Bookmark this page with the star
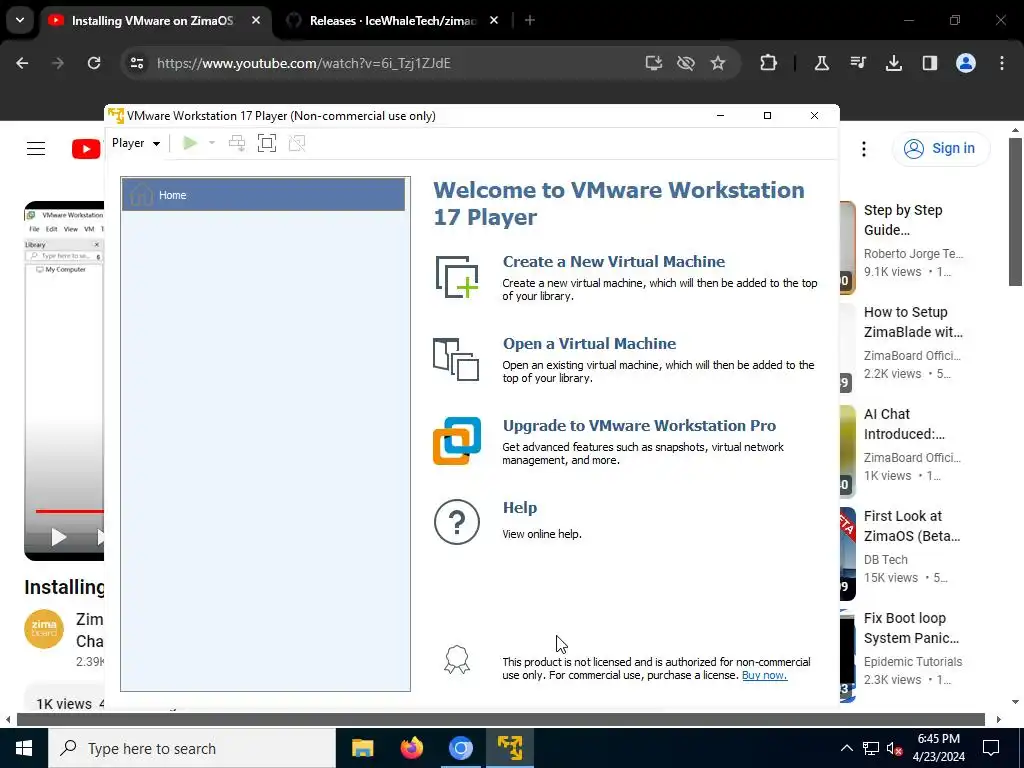1024x768 pixels. [718, 63]
